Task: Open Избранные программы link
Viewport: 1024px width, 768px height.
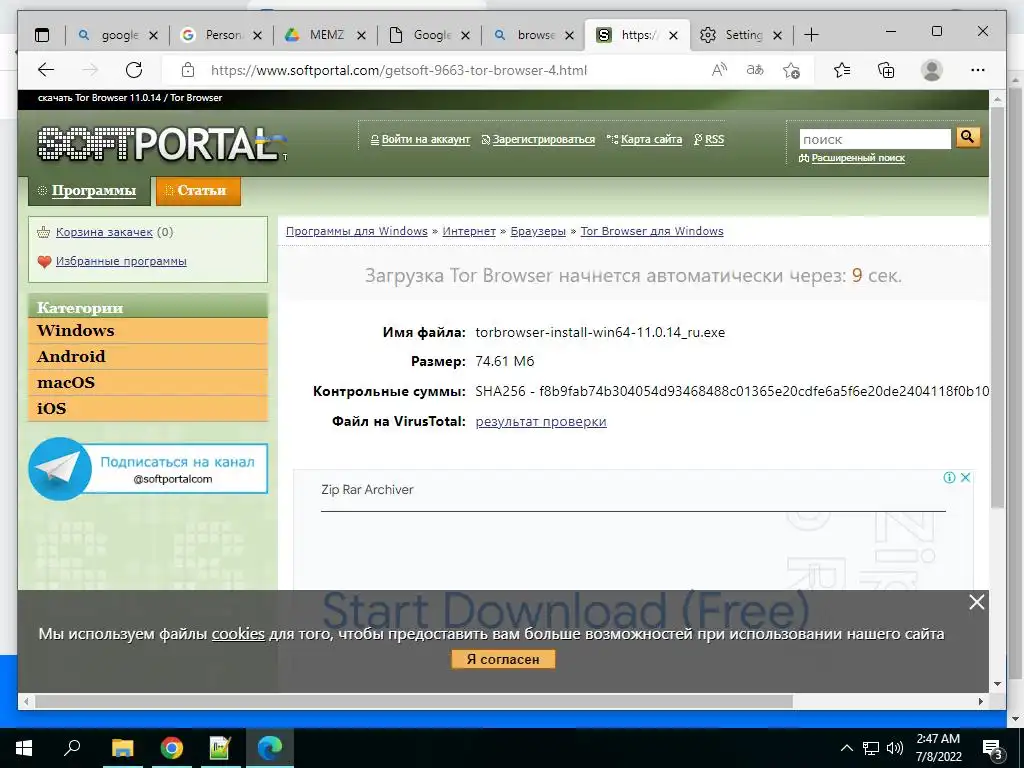Action: click(x=121, y=261)
